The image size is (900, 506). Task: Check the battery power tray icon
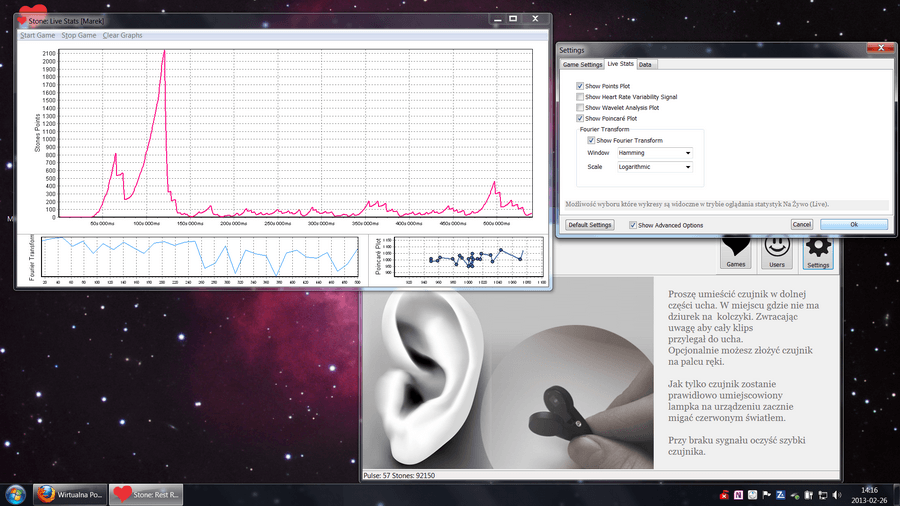pos(809,495)
